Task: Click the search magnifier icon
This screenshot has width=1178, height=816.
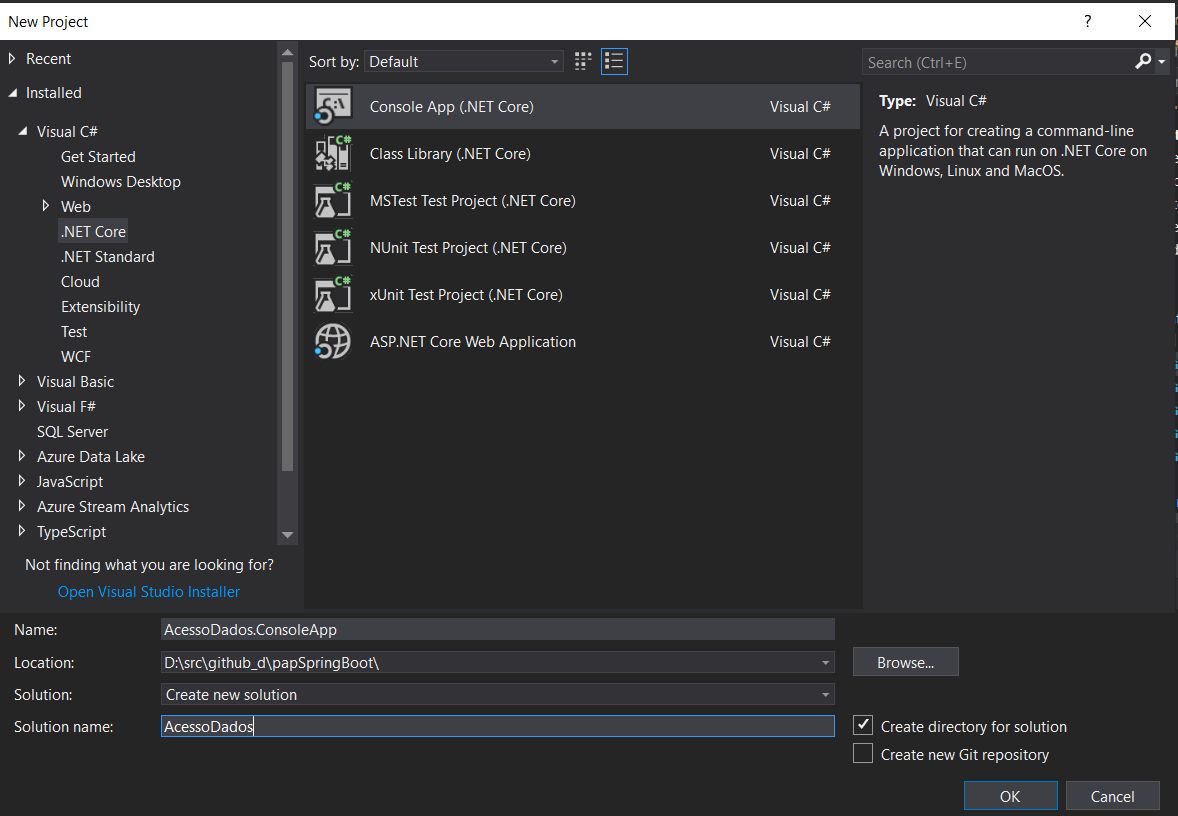Action: [1143, 62]
